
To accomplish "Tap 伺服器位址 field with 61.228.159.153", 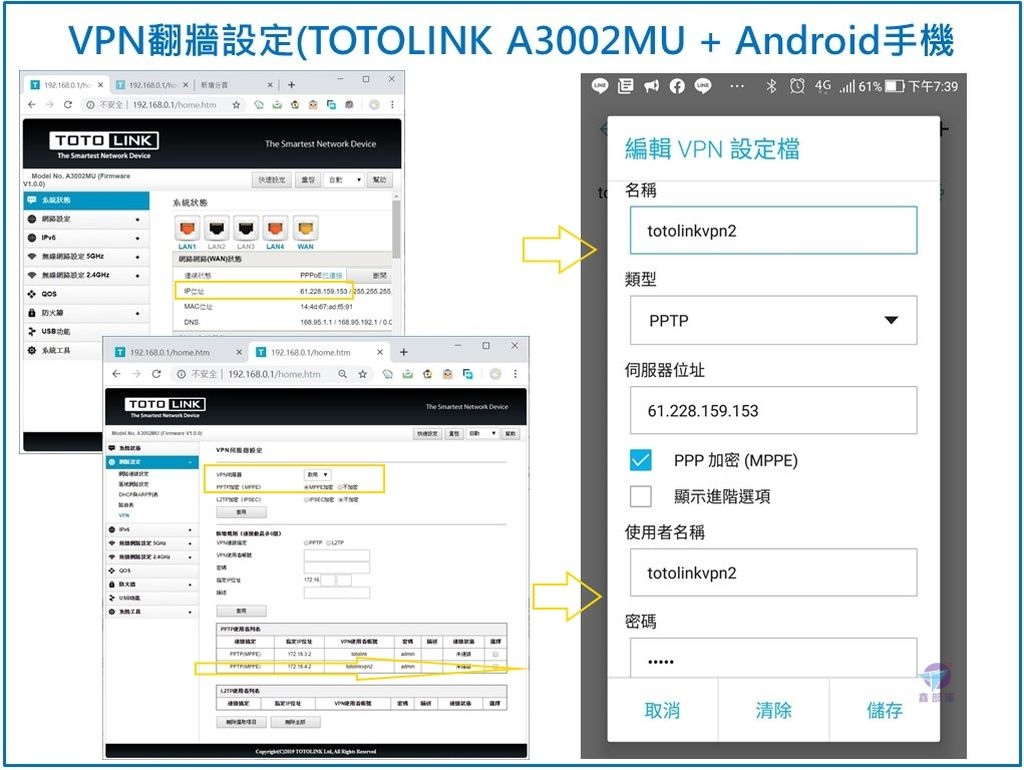I will tap(773, 410).
